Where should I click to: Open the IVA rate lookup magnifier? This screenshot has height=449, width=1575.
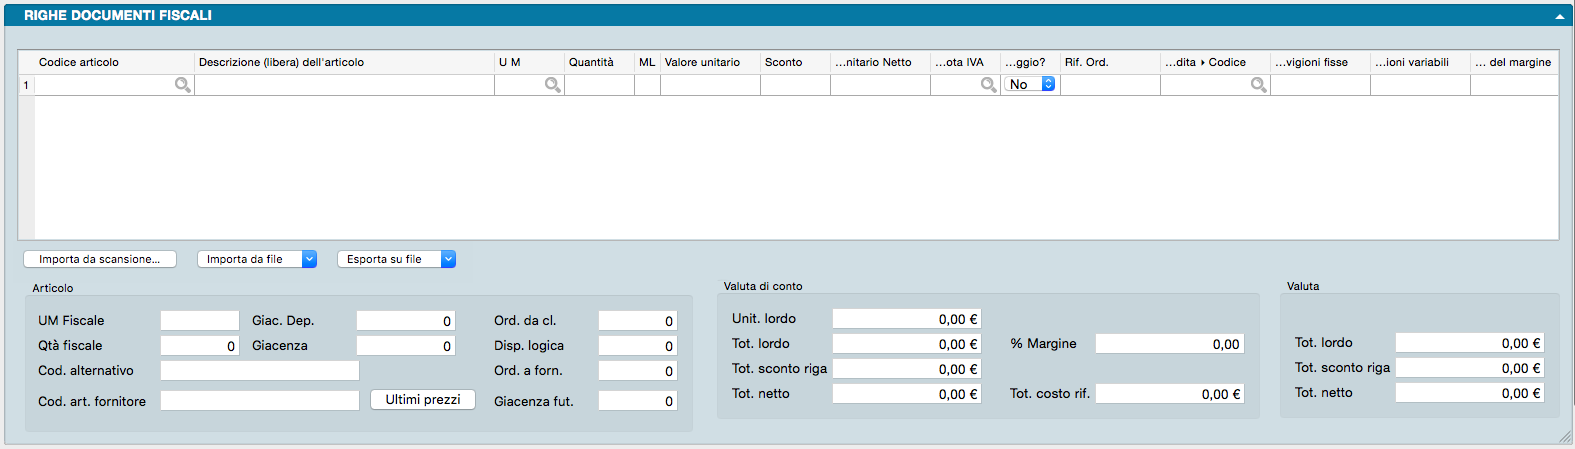[x=988, y=86]
